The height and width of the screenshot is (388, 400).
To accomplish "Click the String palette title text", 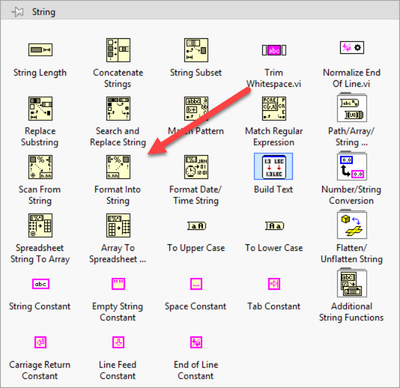I will (44, 12).
